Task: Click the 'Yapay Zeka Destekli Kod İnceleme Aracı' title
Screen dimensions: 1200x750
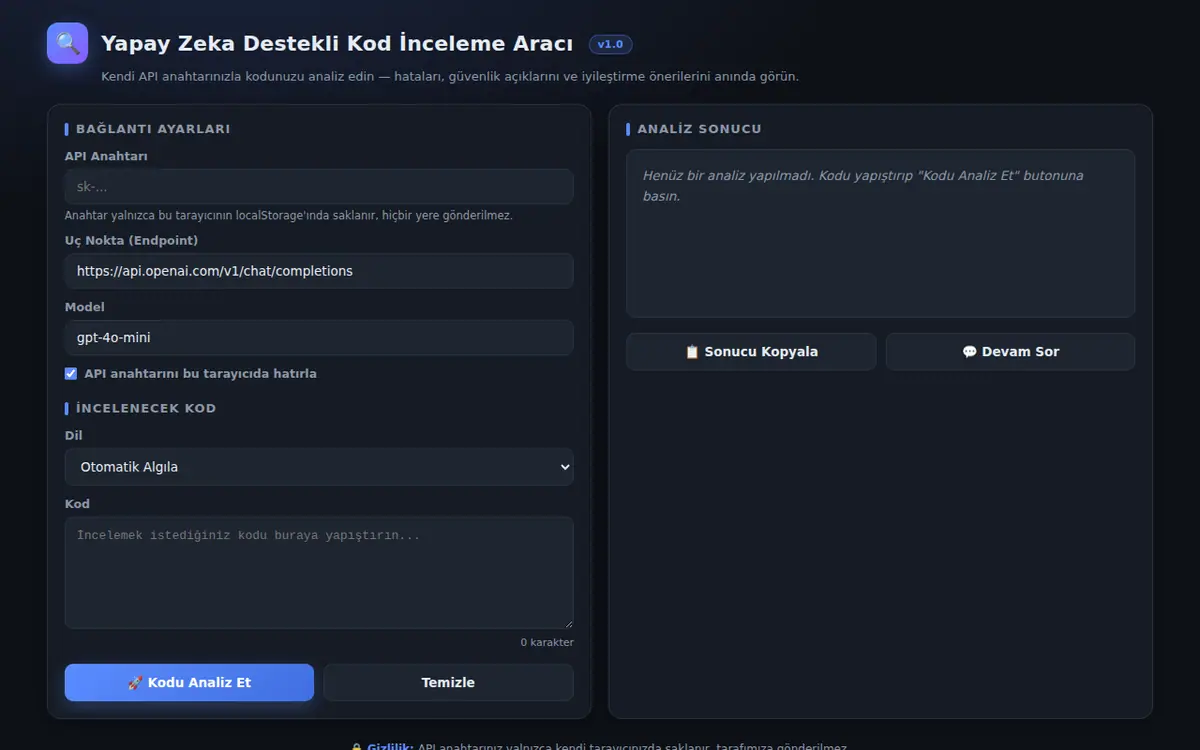Action: click(337, 44)
